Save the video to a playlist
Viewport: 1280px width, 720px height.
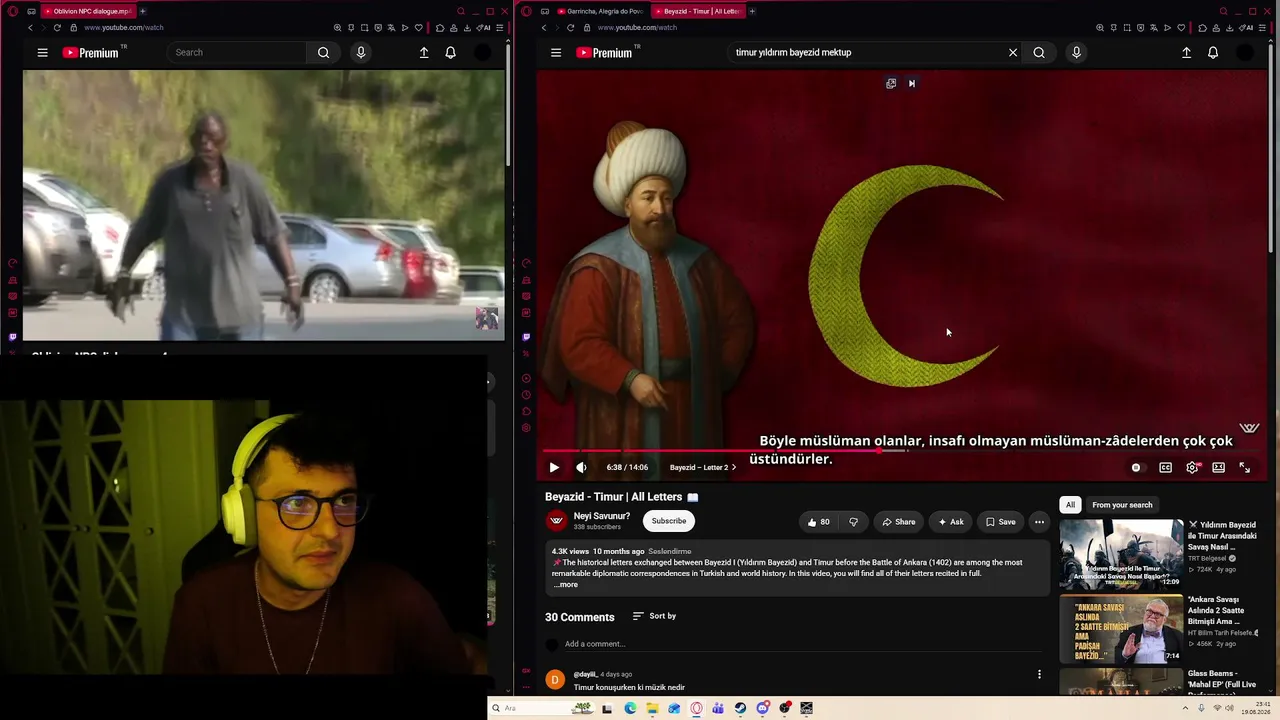1000,521
